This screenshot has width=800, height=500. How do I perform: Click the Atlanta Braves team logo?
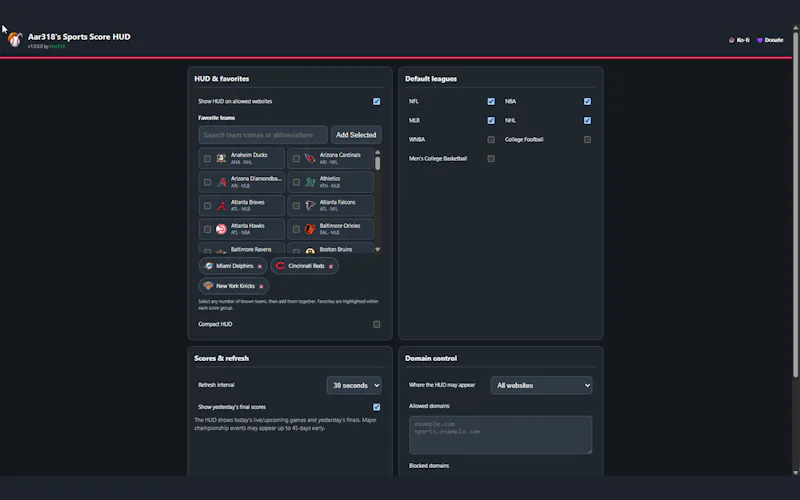coord(221,206)
